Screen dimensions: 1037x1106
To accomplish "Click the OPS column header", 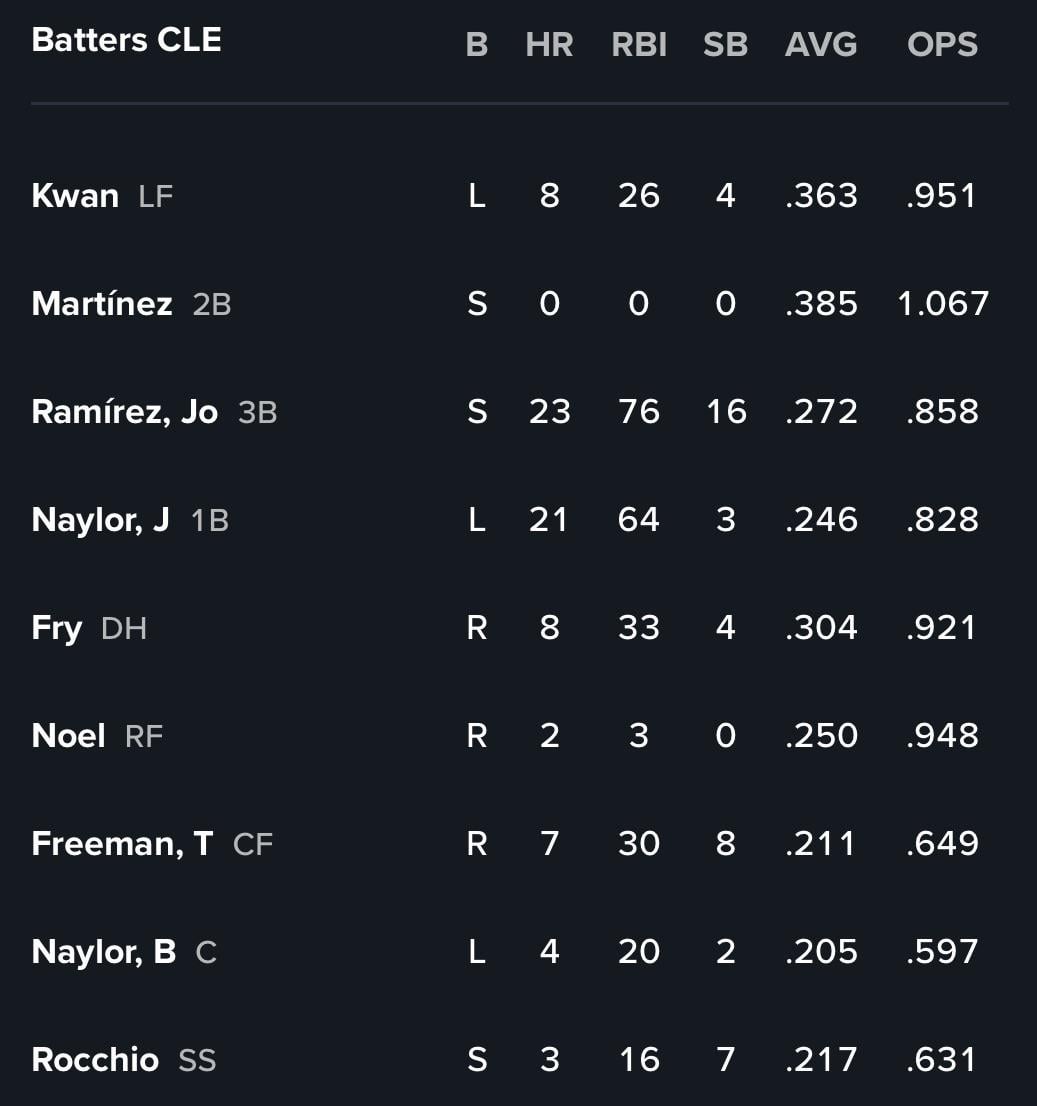I will [942, 44].
